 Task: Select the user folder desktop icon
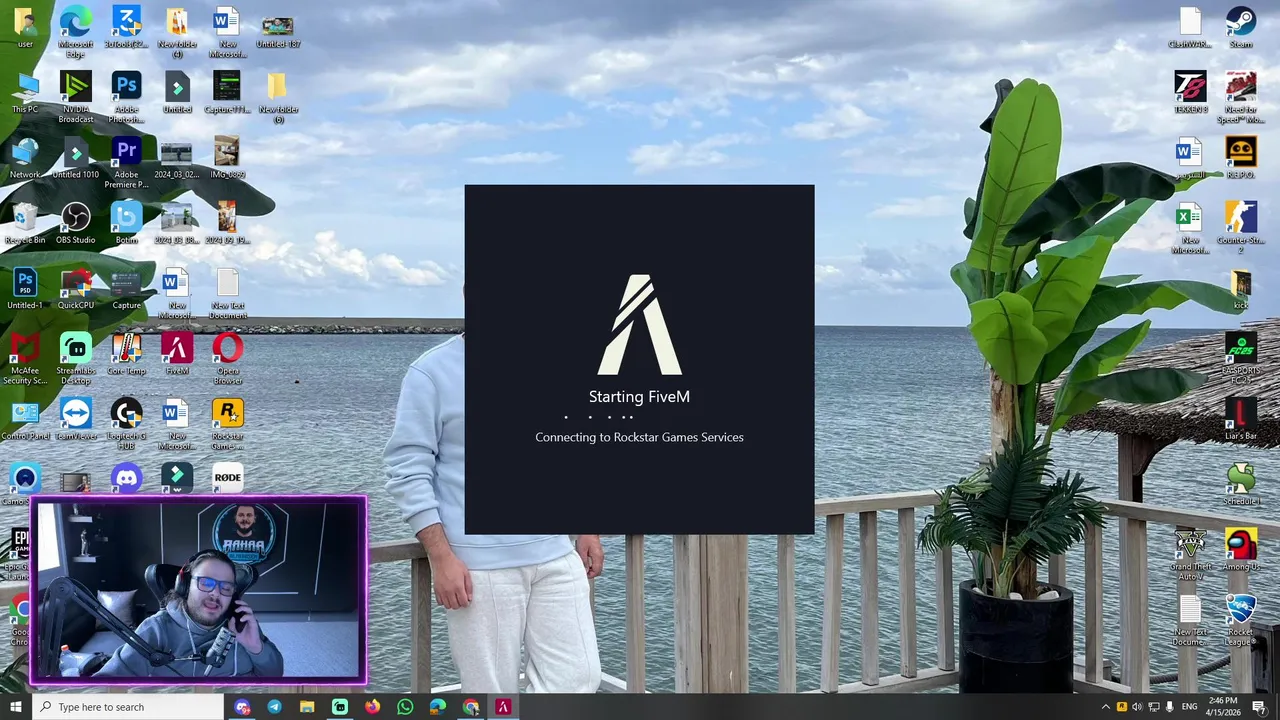25,27
